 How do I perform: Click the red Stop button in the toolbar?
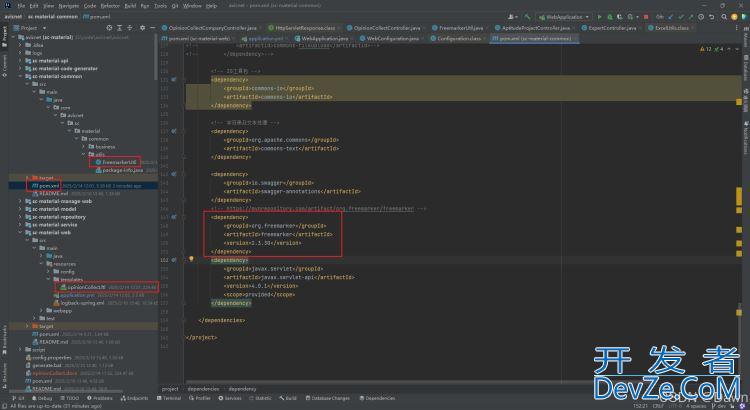[646, 17]
